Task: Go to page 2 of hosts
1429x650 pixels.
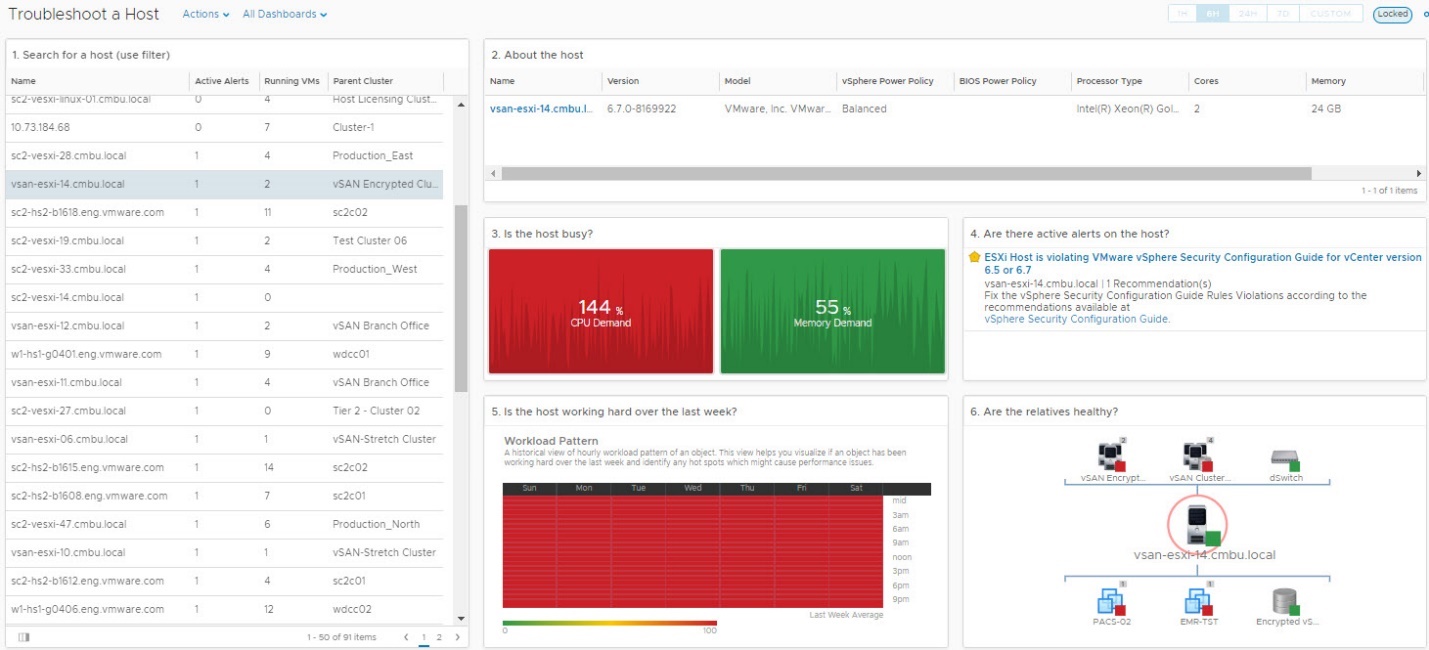Action: tap(438, 637)
